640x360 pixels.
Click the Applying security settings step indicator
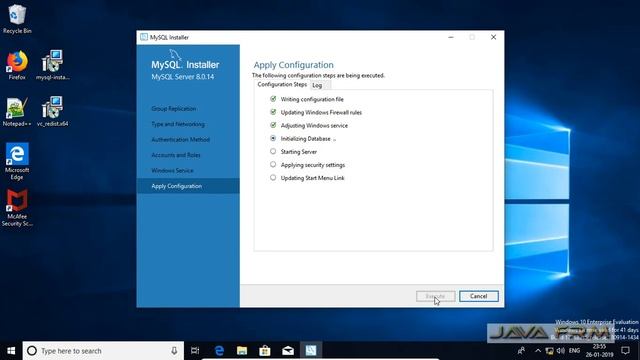pyautogui.click(x=273, y=164)
